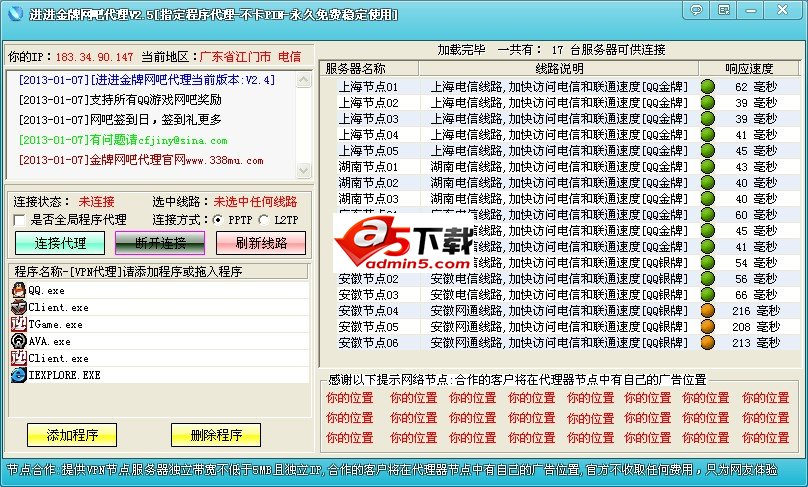Select the L2TP connection method
Screen dimensions: 808x487
264,220
